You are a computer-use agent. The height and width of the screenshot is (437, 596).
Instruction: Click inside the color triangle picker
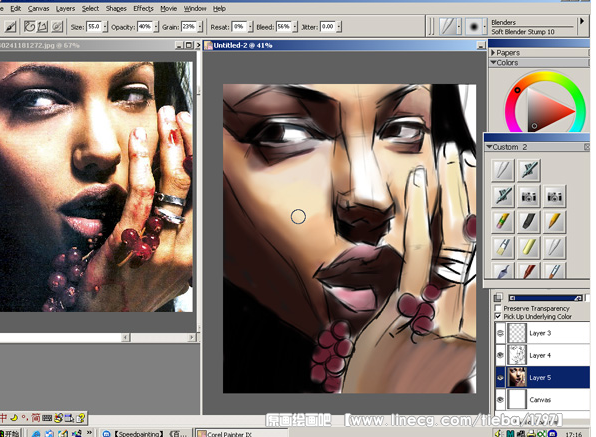point(547,110)
